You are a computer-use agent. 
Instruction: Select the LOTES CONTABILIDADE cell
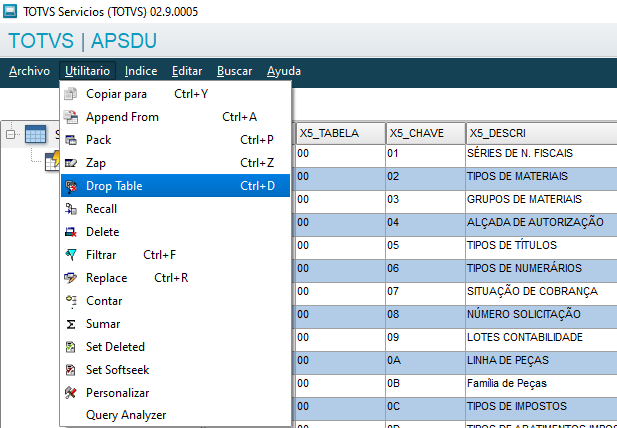coord(541,338)
